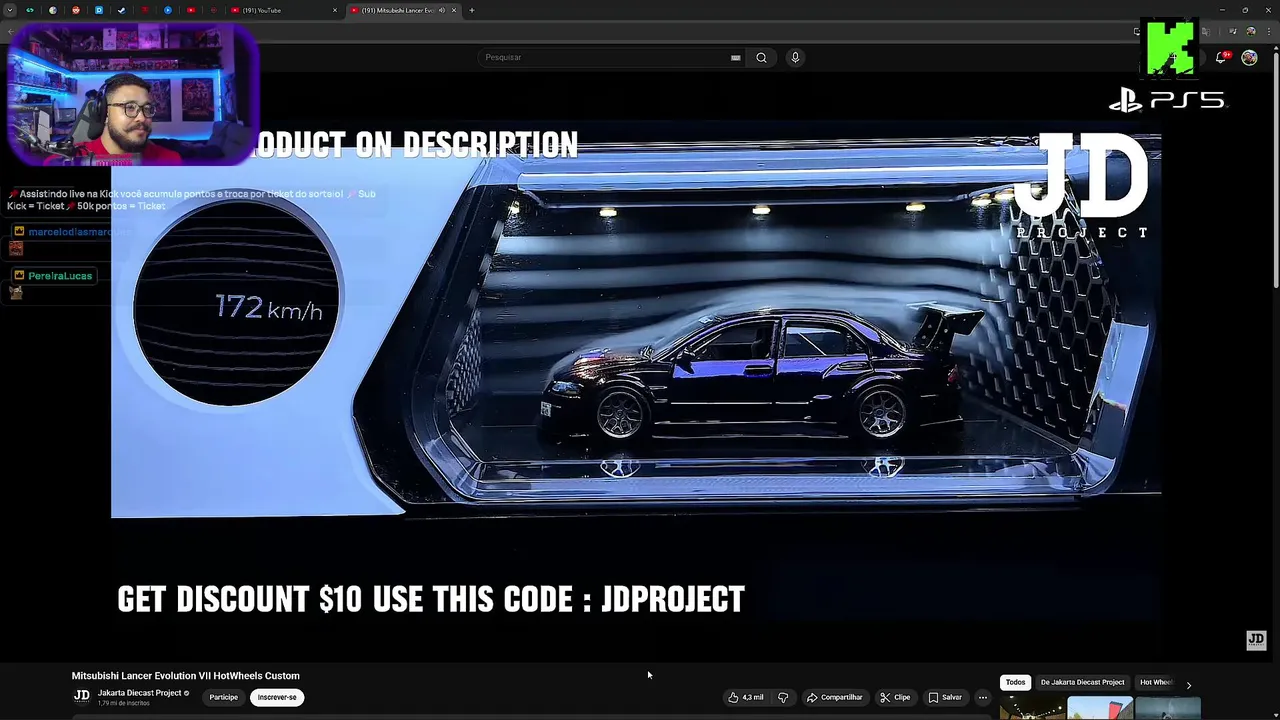Open the YouTube account avatar menu
The height and width of the screenshot is (720, 1280).
(x=1249, y=58)
